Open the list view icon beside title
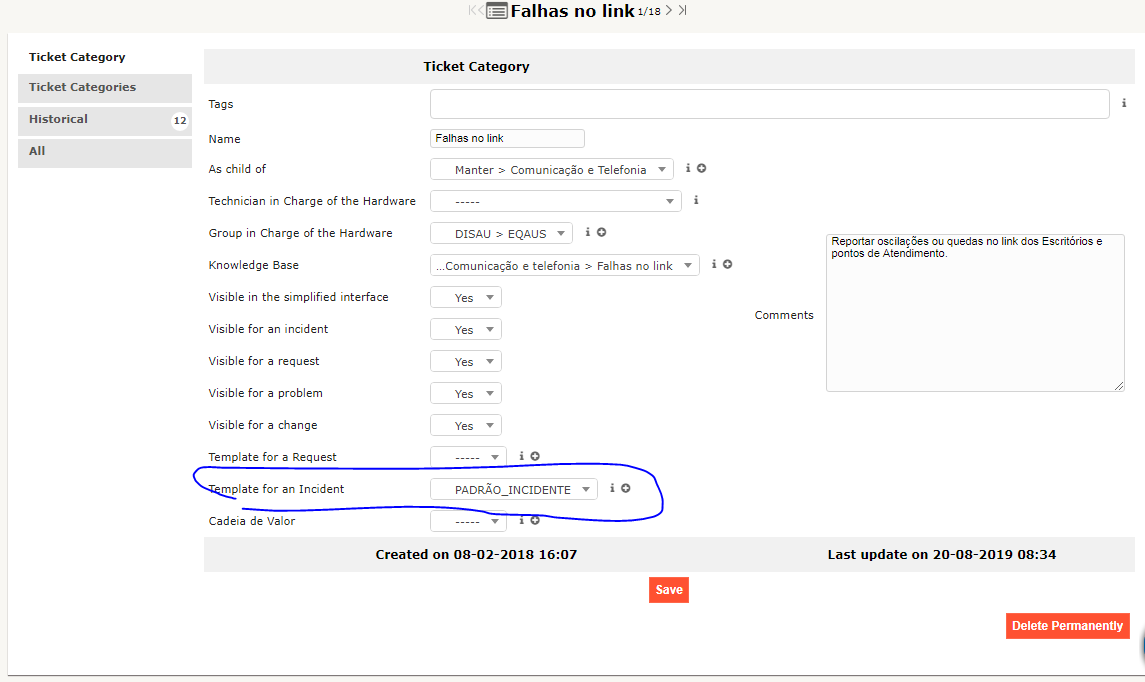1145x682 pixels. tap(497, 12)
